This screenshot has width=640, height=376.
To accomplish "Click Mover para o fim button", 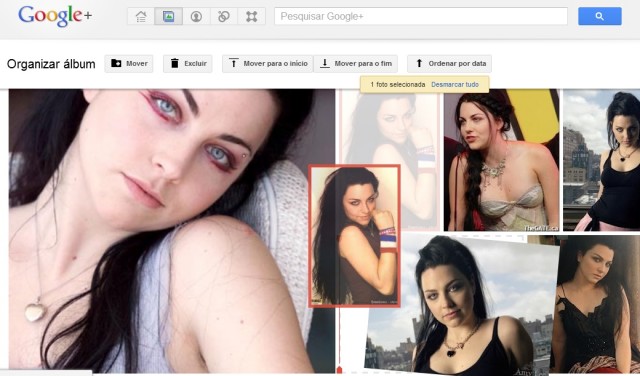I will (356, 64).
